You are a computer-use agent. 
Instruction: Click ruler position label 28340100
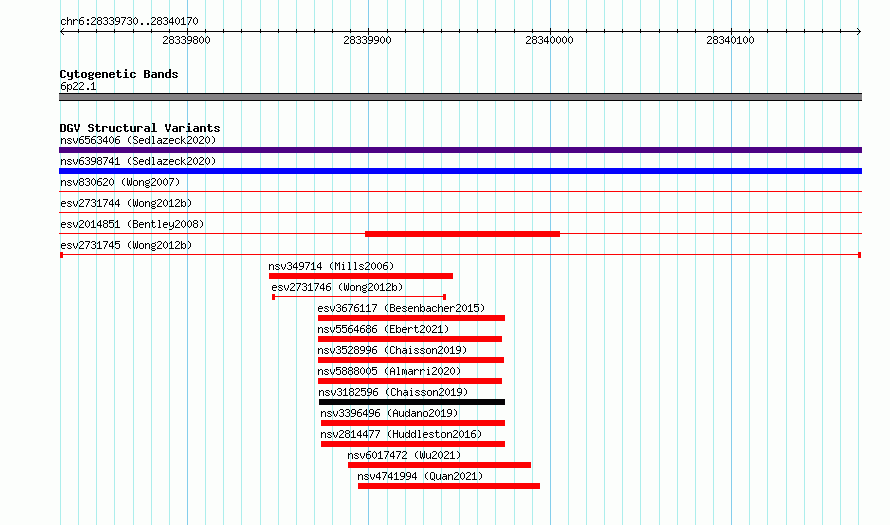click(730, 40)
